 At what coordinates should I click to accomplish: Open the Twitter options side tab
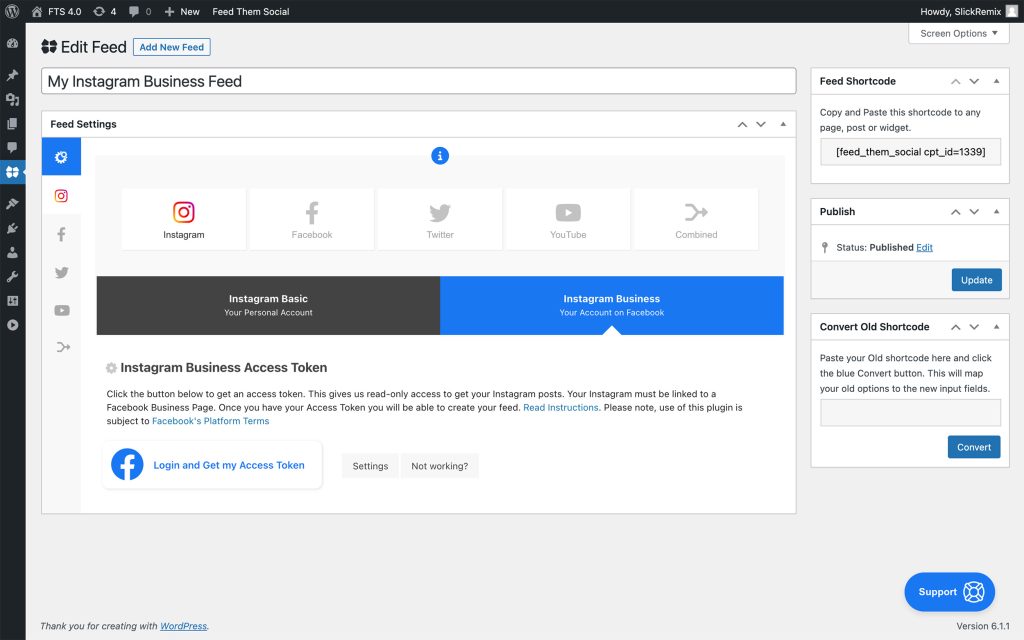[x=61, y=272]
